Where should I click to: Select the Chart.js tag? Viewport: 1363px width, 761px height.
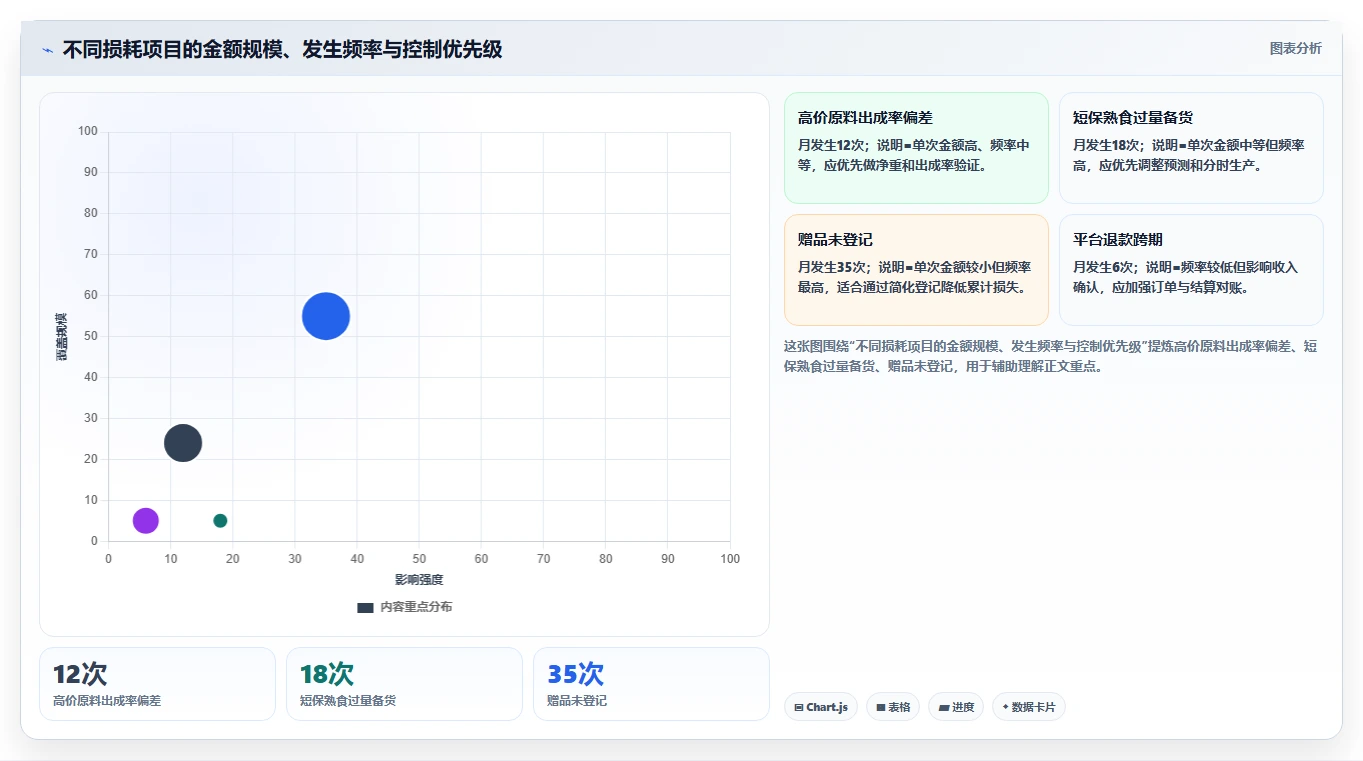click(820, 707)
